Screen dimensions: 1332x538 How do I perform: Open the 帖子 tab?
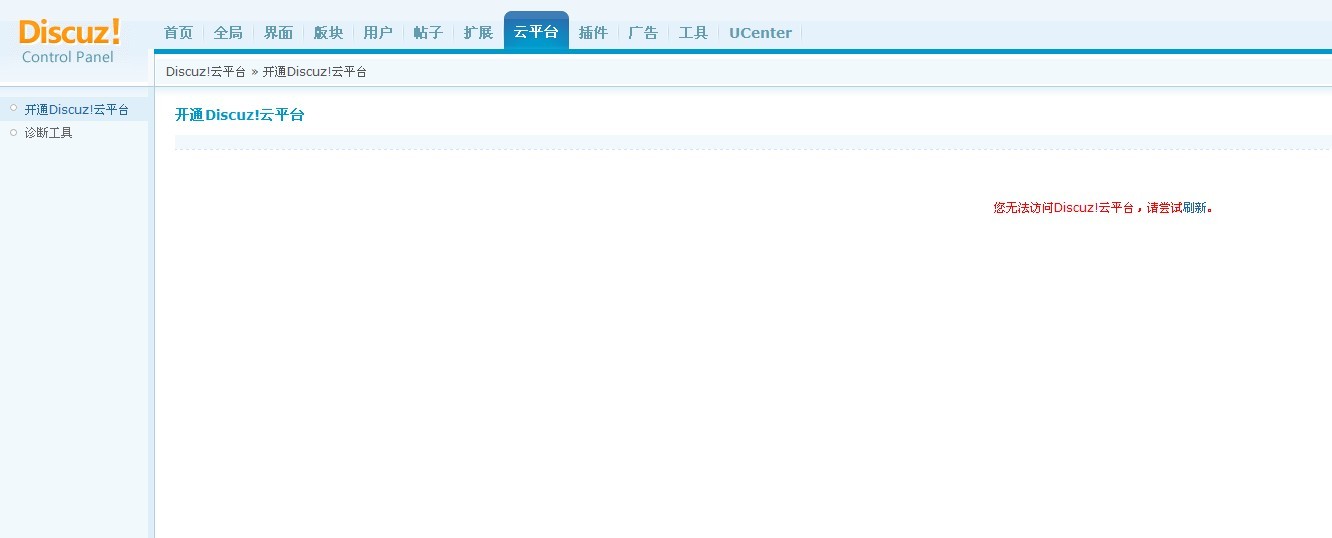click(428, 32)
